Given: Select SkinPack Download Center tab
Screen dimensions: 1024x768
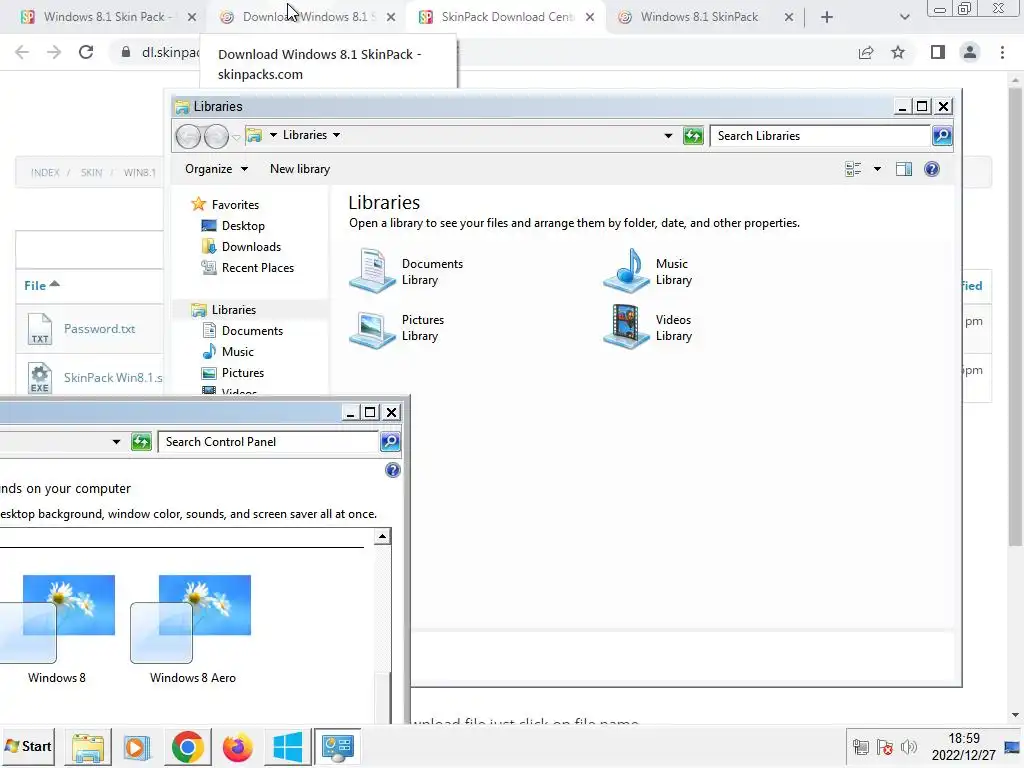Looking at the screenshot, I should click(x=504, y=18).
